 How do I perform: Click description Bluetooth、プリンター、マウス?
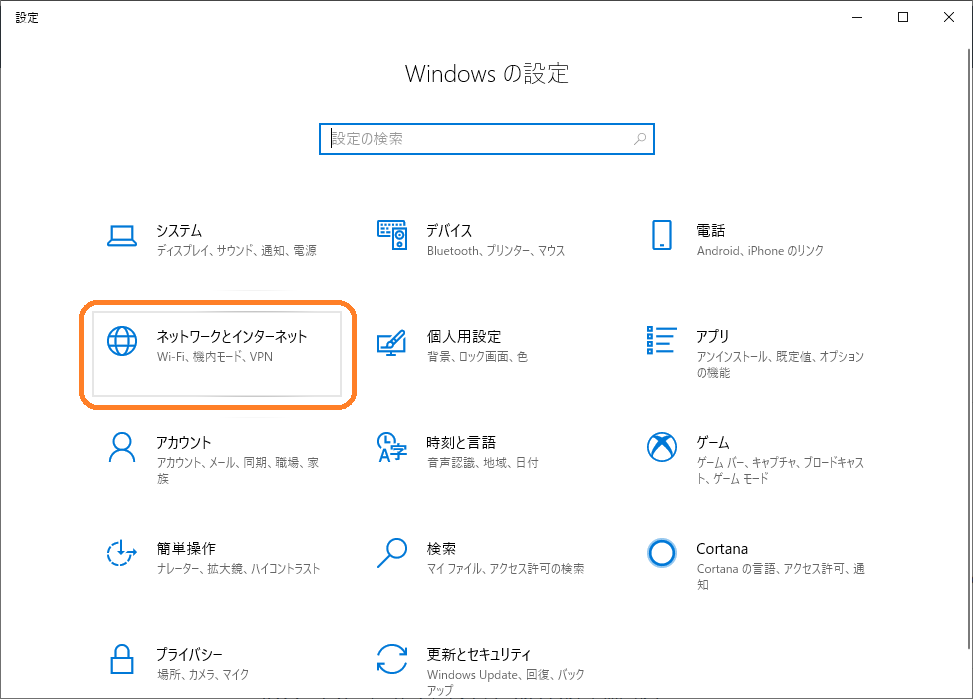click(496, 251)
